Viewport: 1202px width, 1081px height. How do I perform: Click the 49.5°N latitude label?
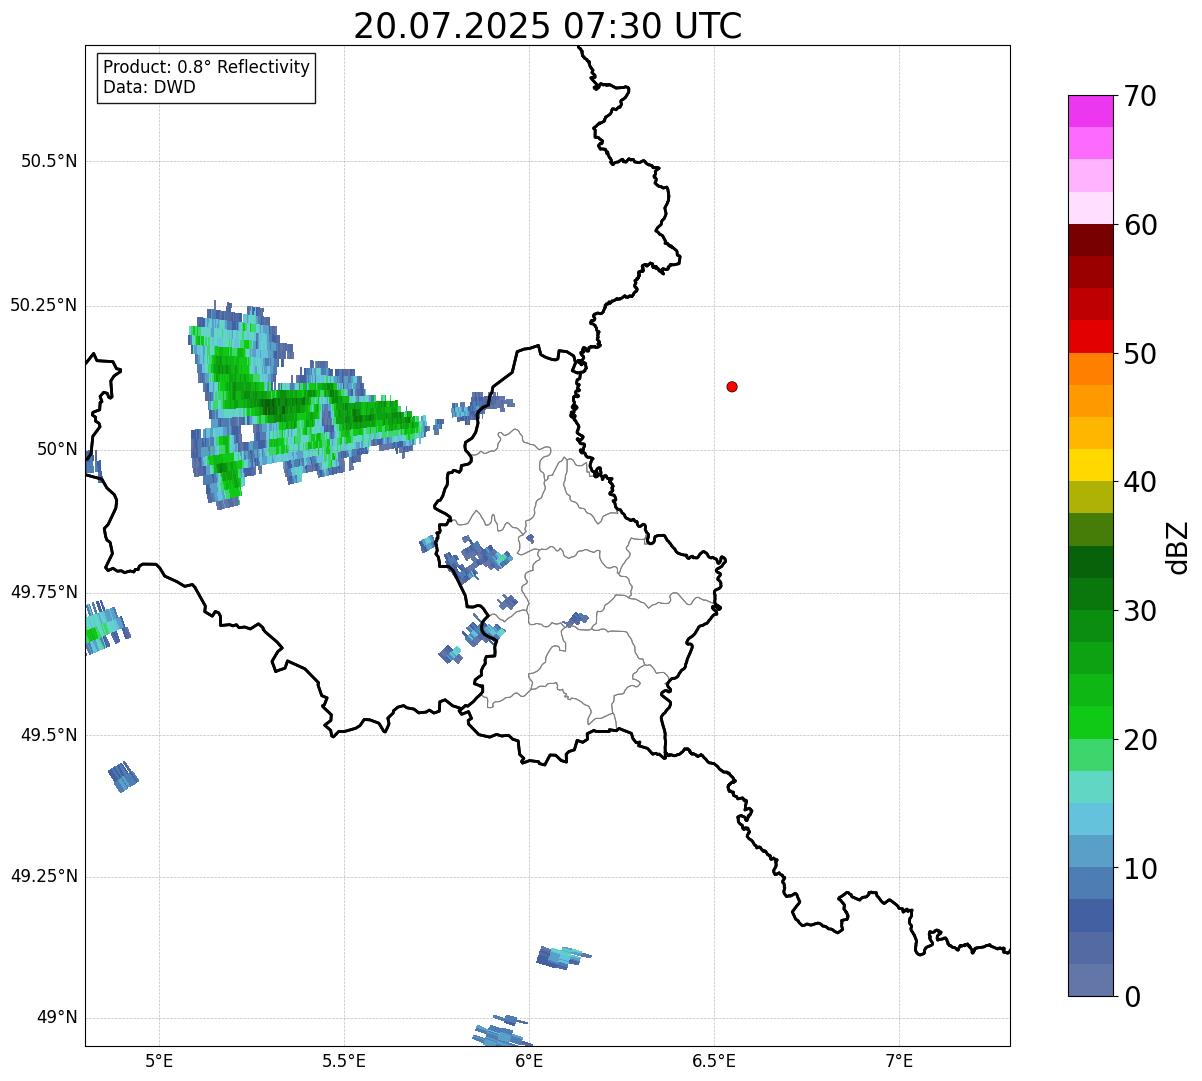pos(49,735)
